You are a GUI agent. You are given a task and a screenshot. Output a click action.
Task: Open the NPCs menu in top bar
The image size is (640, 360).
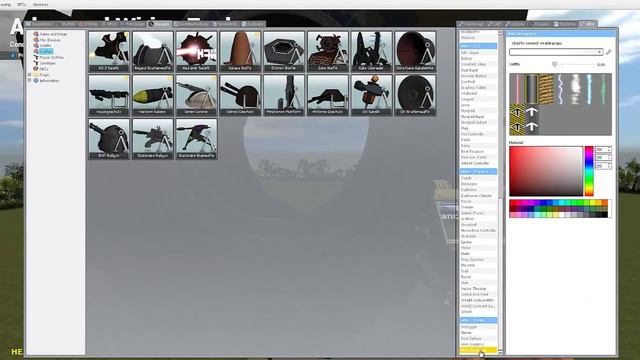(x=22, y=4)
